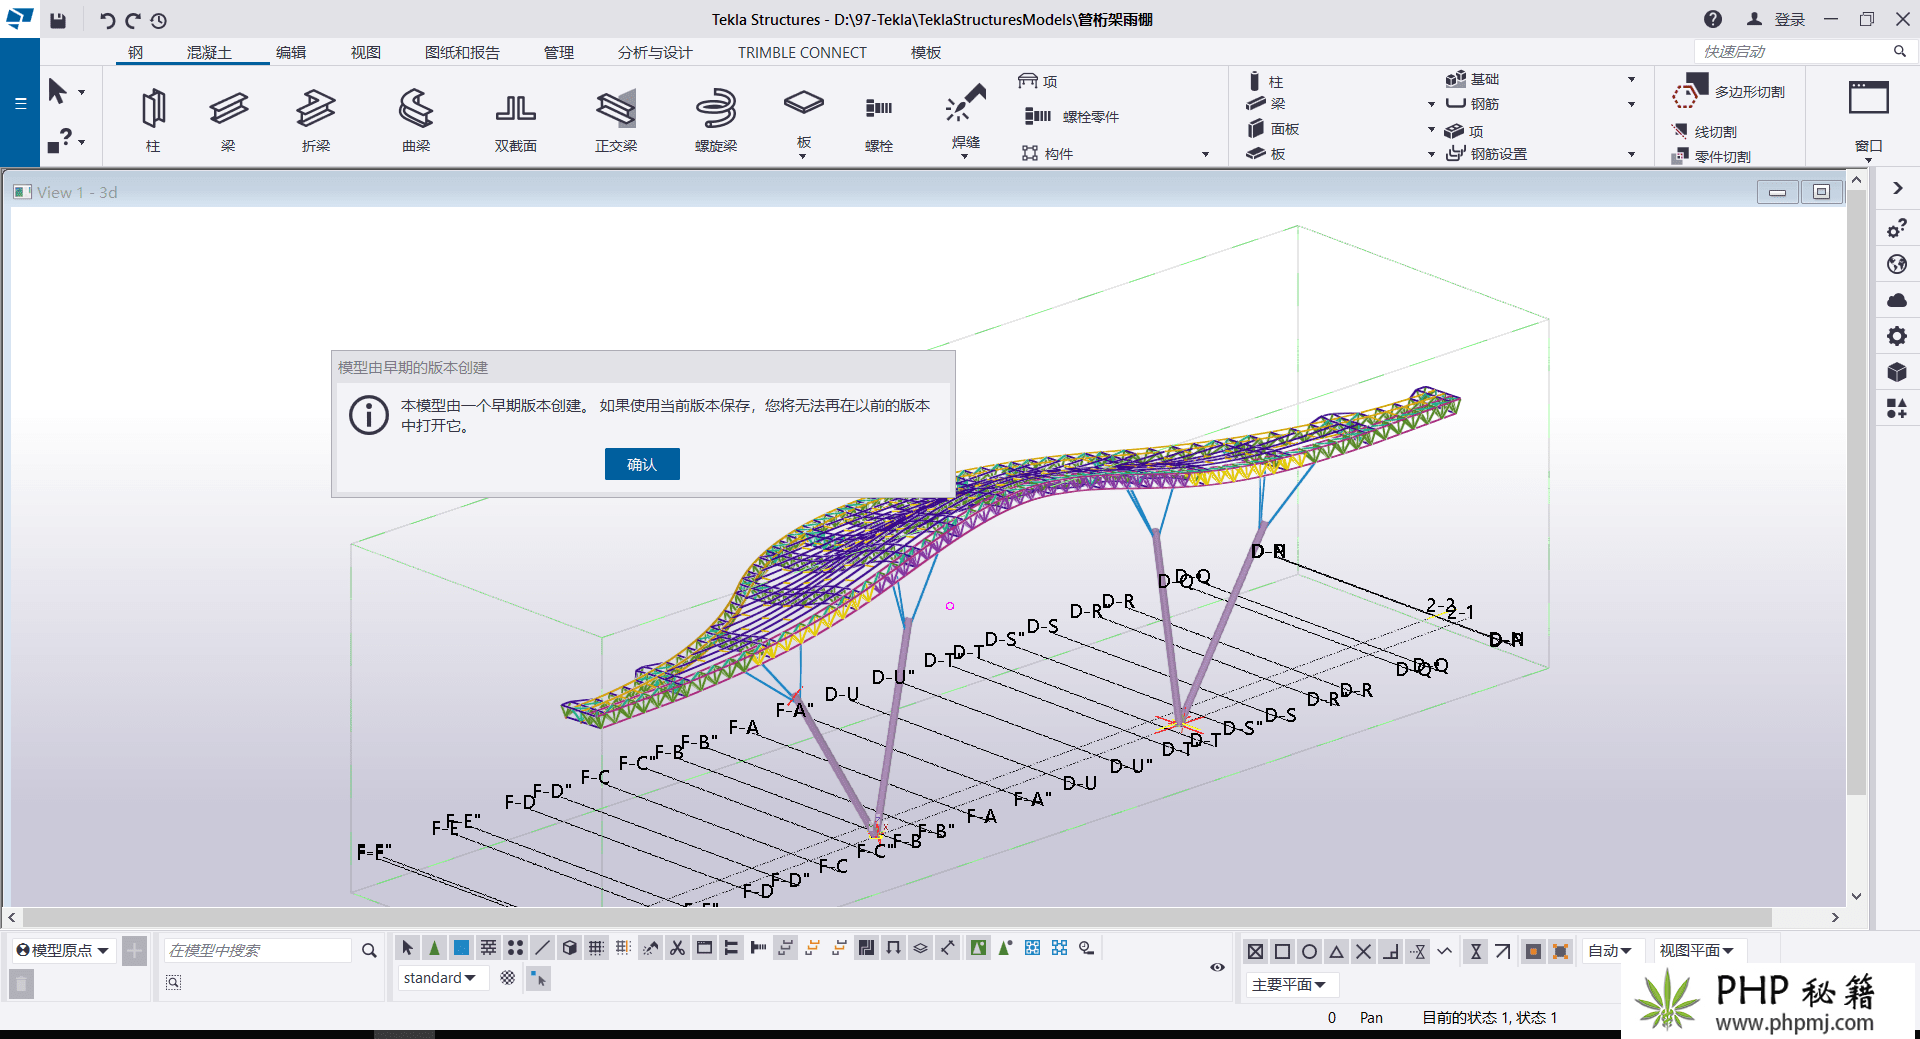The height and width of the screenshot is (1039, 1920).
Task: Toggle snap to end points (square) switch
Action: [x=1282, y=951]
